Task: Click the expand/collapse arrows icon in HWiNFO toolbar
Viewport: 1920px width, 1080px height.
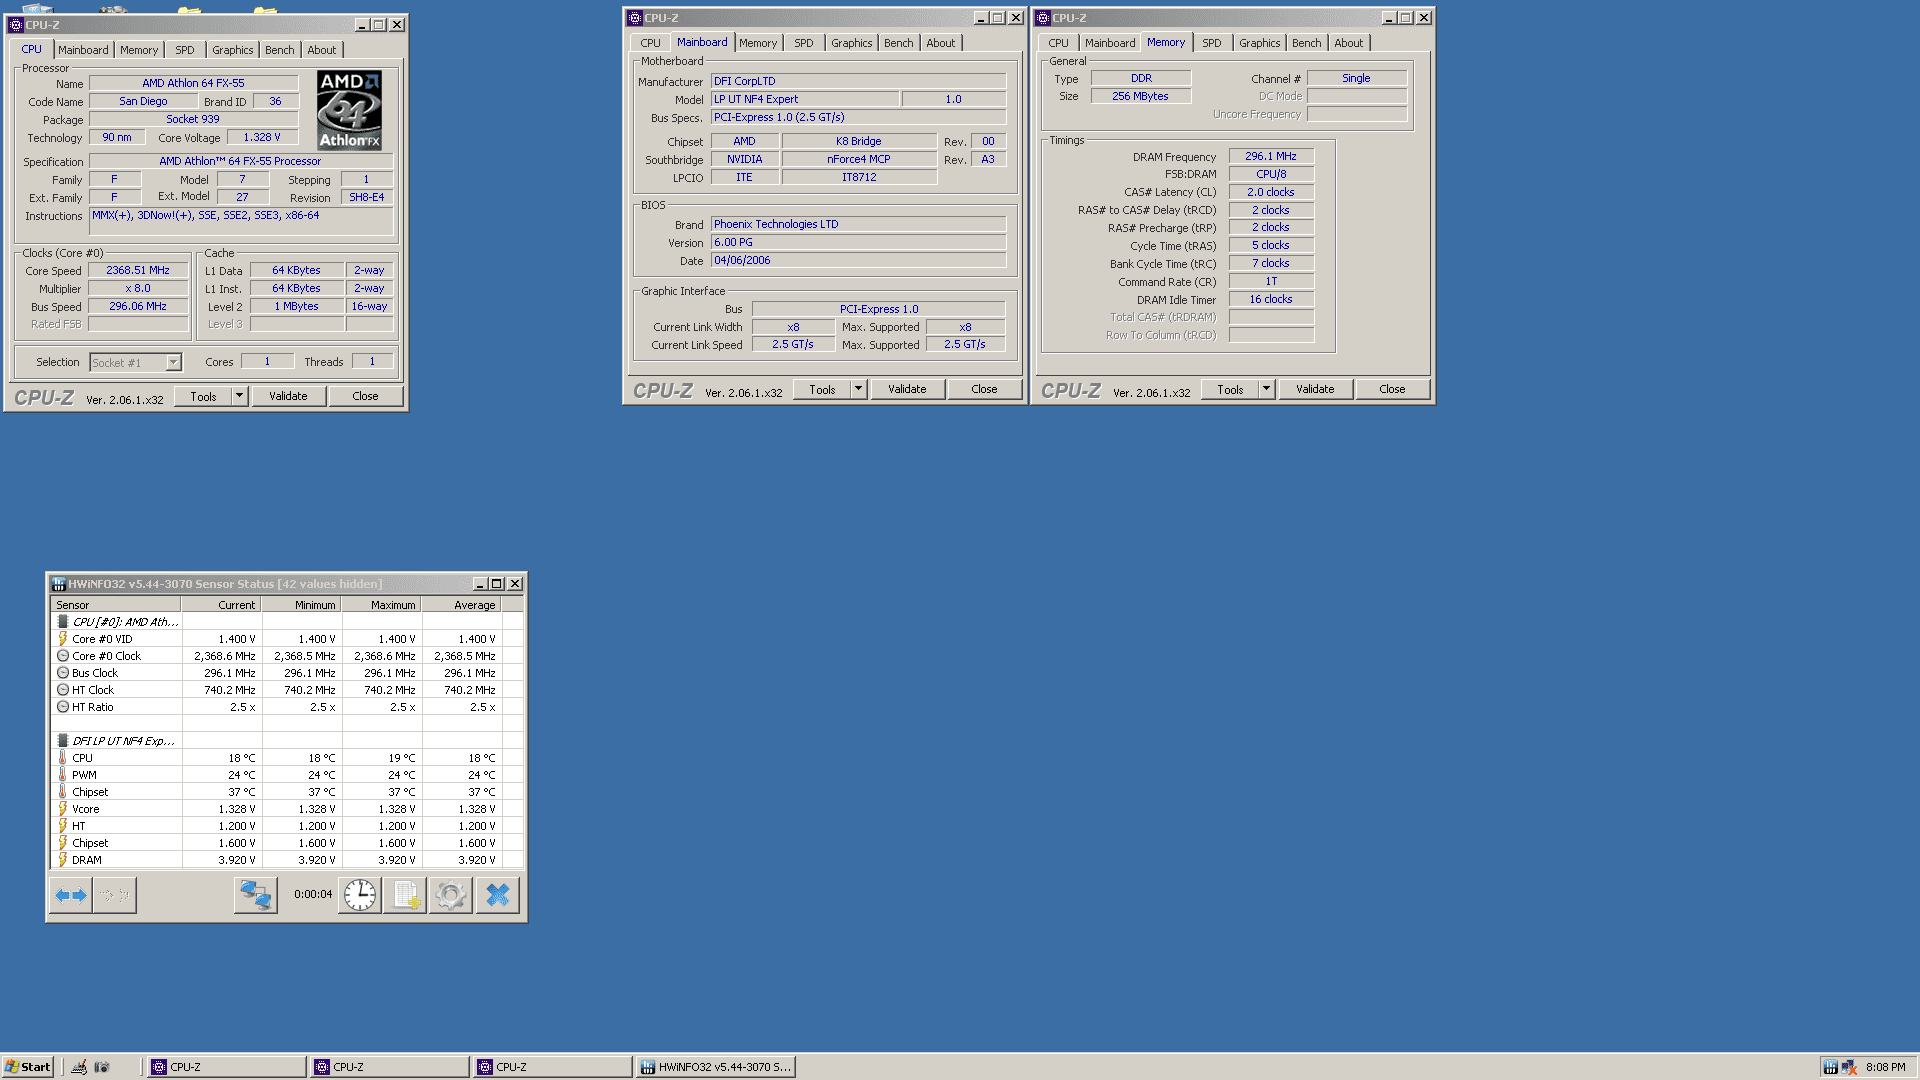Action: [71, 895]
